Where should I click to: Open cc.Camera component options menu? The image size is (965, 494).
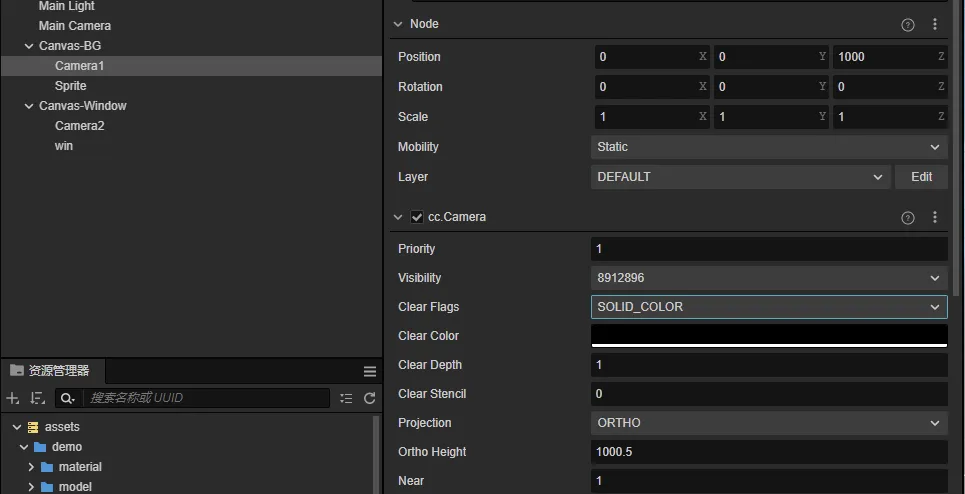tap(935, 217)
